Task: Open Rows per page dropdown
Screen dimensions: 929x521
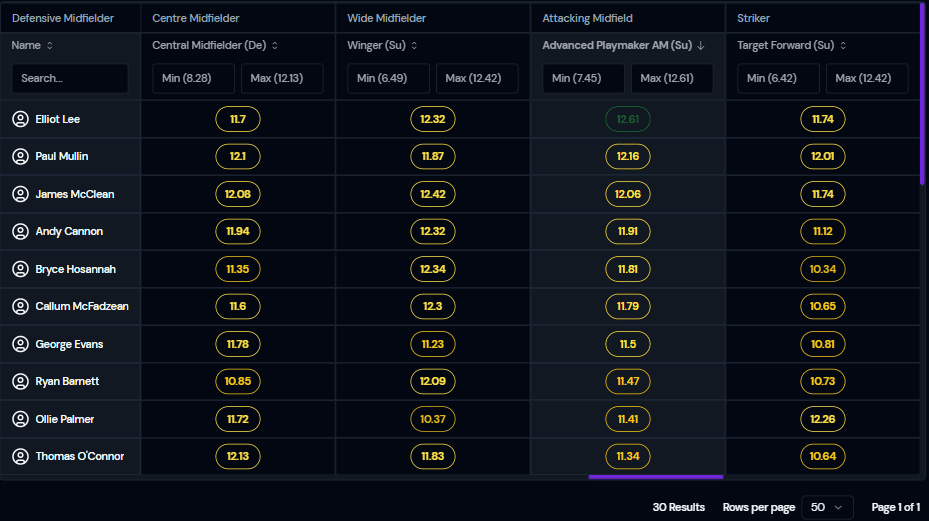Action: (827, 507)
